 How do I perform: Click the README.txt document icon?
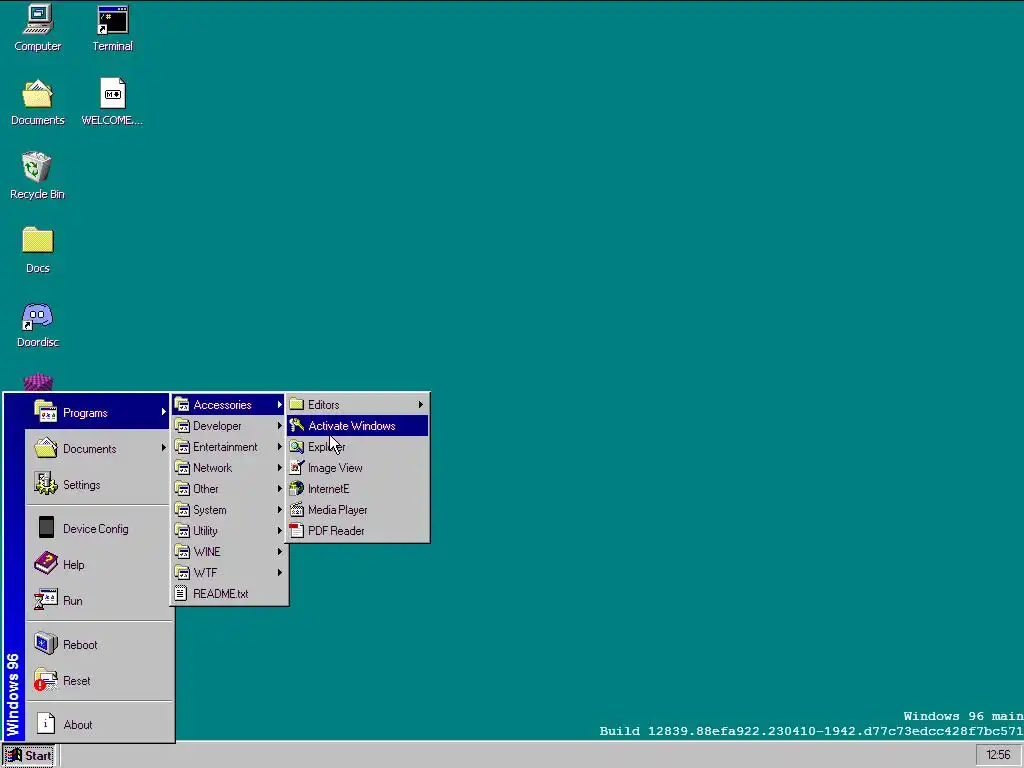181,594
